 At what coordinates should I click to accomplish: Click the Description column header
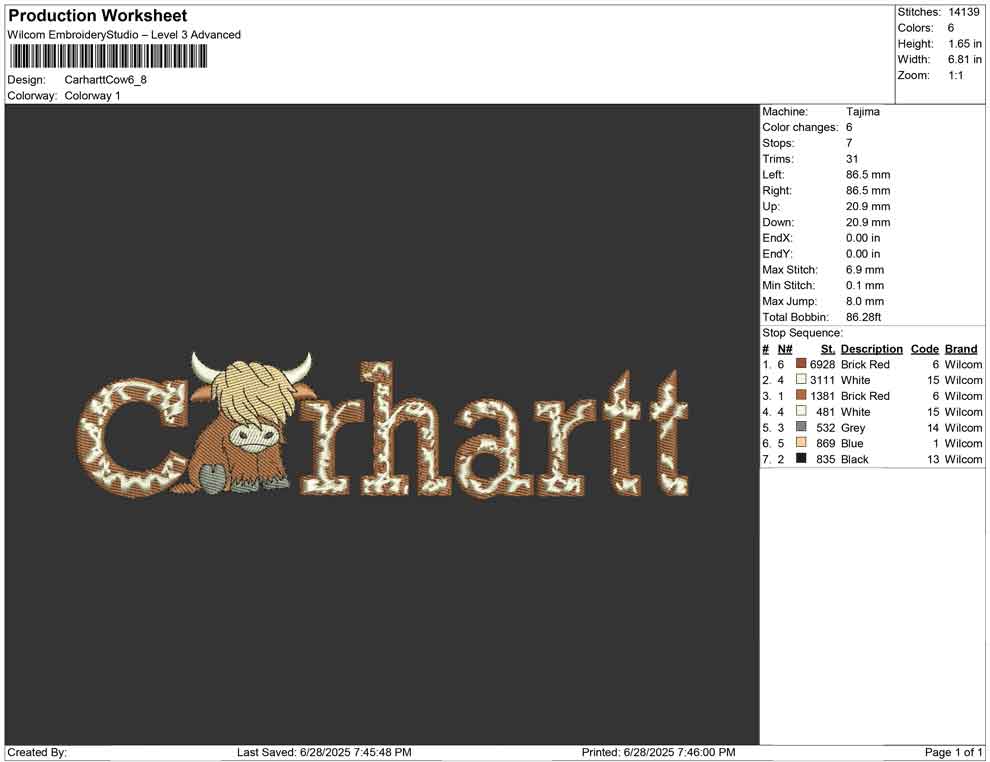(x=871, y=348)
